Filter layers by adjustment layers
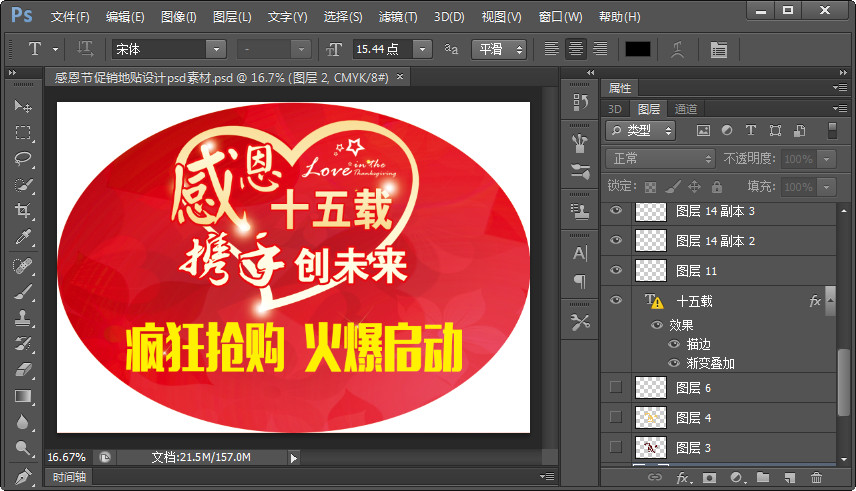This screenshot has width=856, height=491. (727, 131)
